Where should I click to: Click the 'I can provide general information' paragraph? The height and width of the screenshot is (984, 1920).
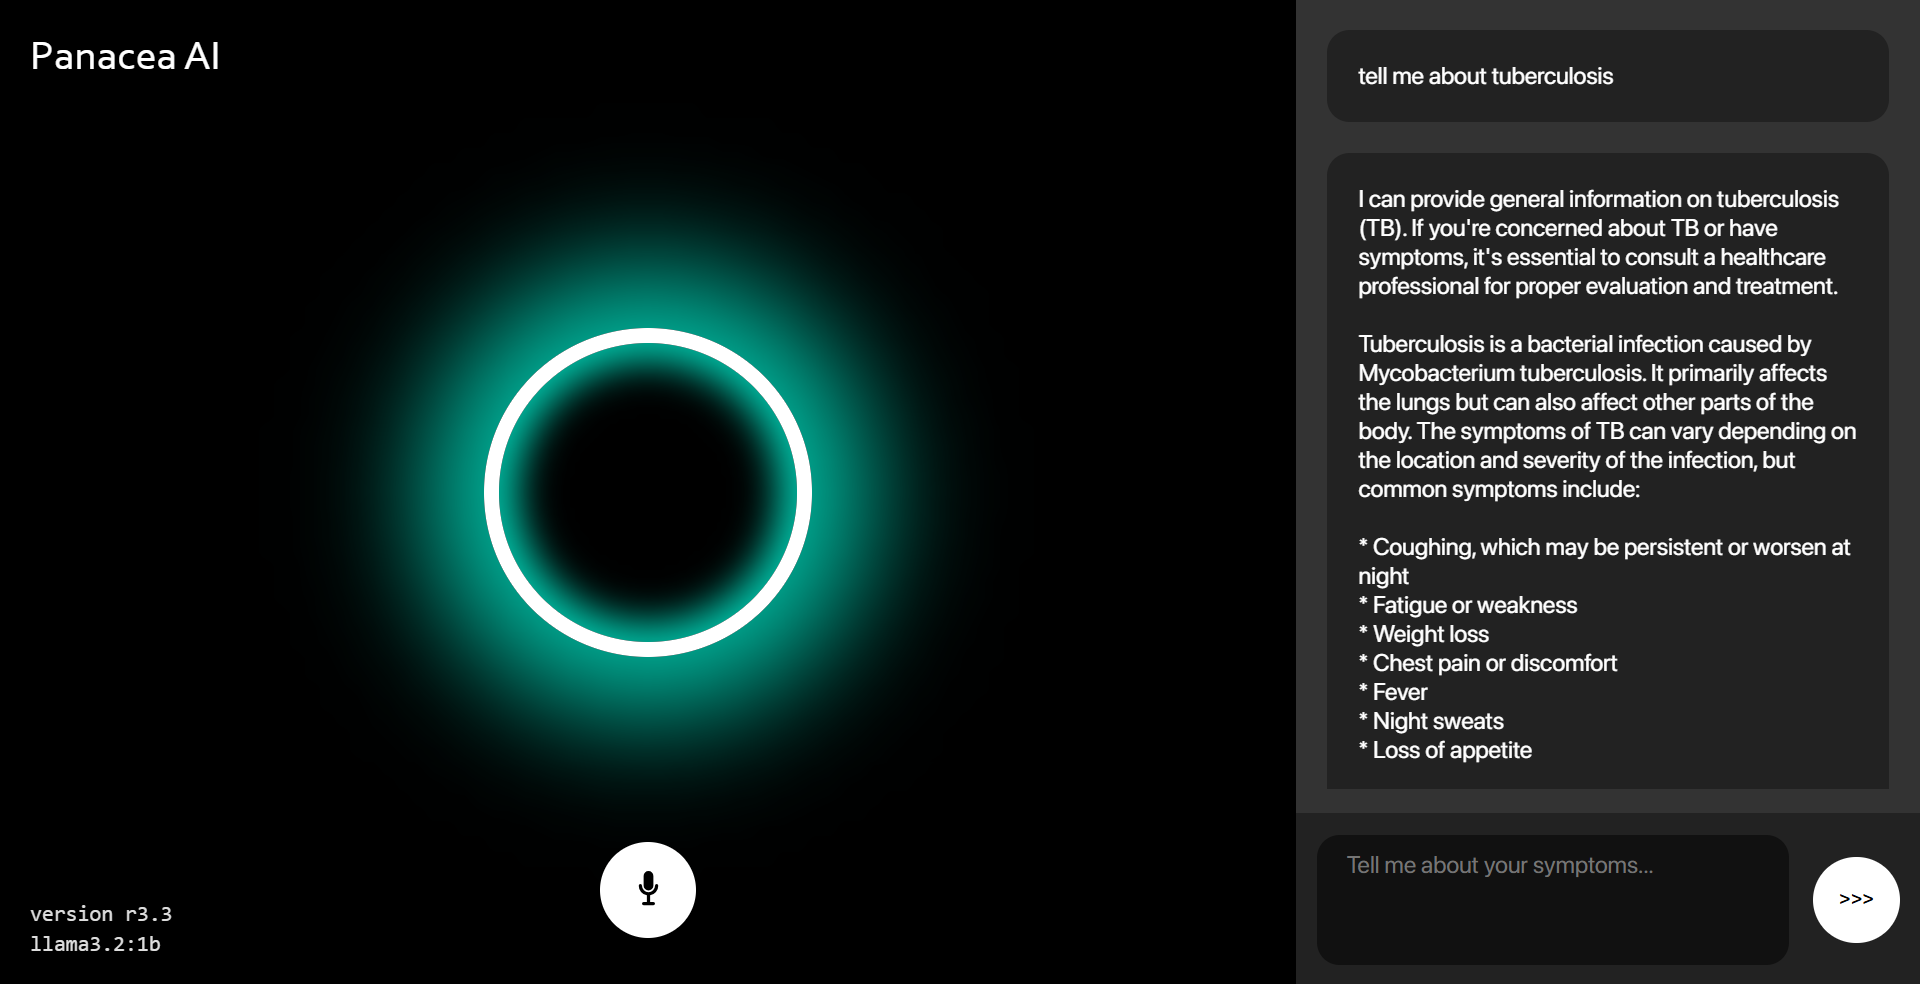[x=1598, y=243]
